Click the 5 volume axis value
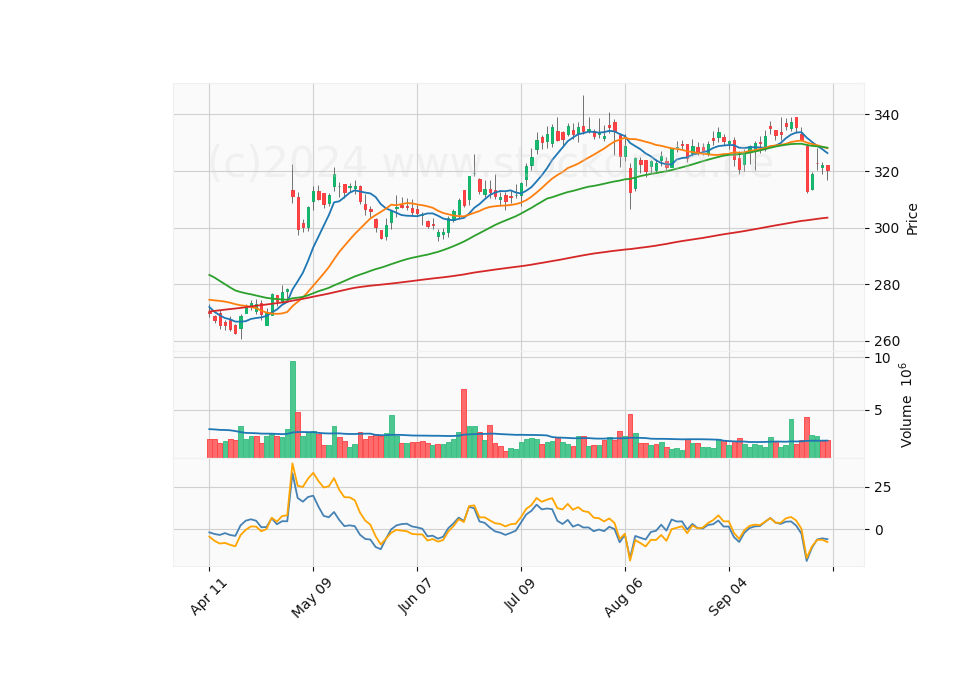This screenshot has height=690, width=960. (879, 410)
